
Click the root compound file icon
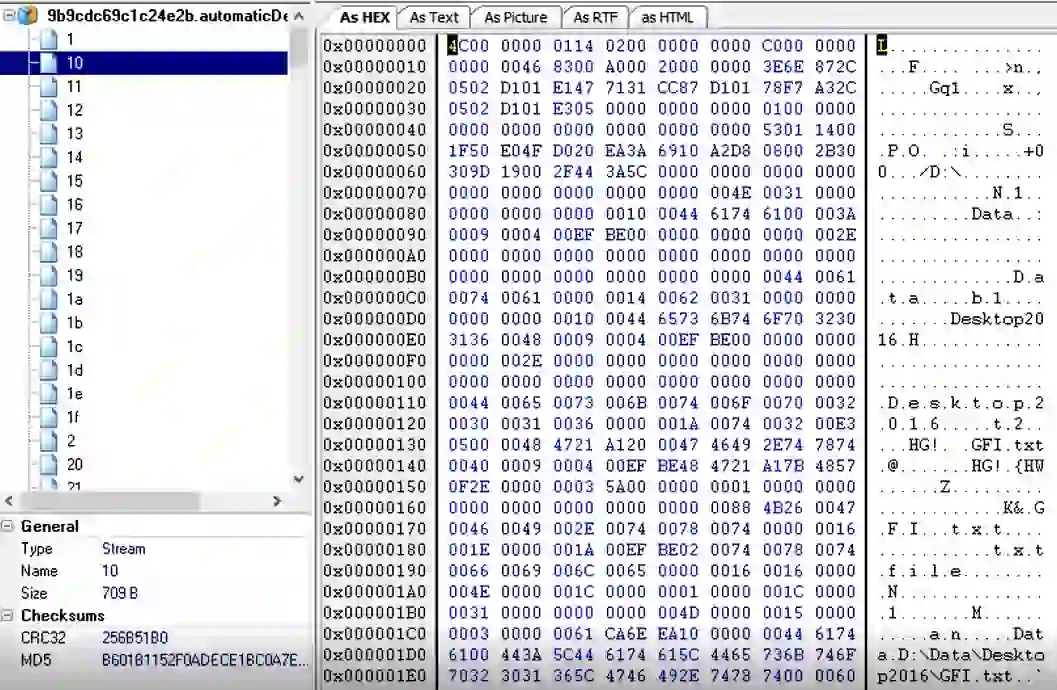tap(27, 16)
